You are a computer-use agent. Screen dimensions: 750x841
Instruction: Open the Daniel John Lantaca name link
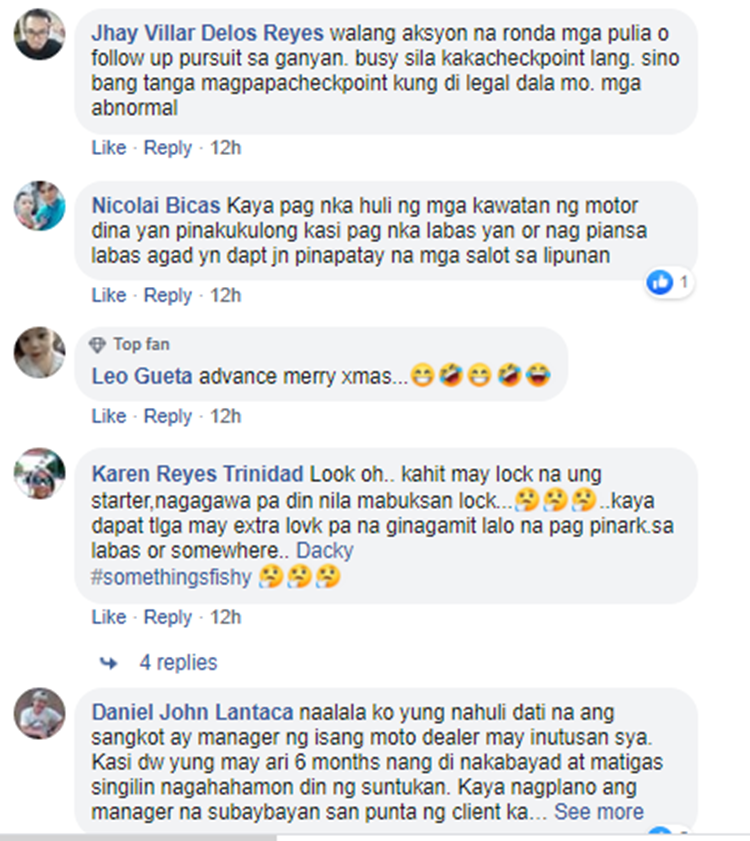(x=192, y=713)
